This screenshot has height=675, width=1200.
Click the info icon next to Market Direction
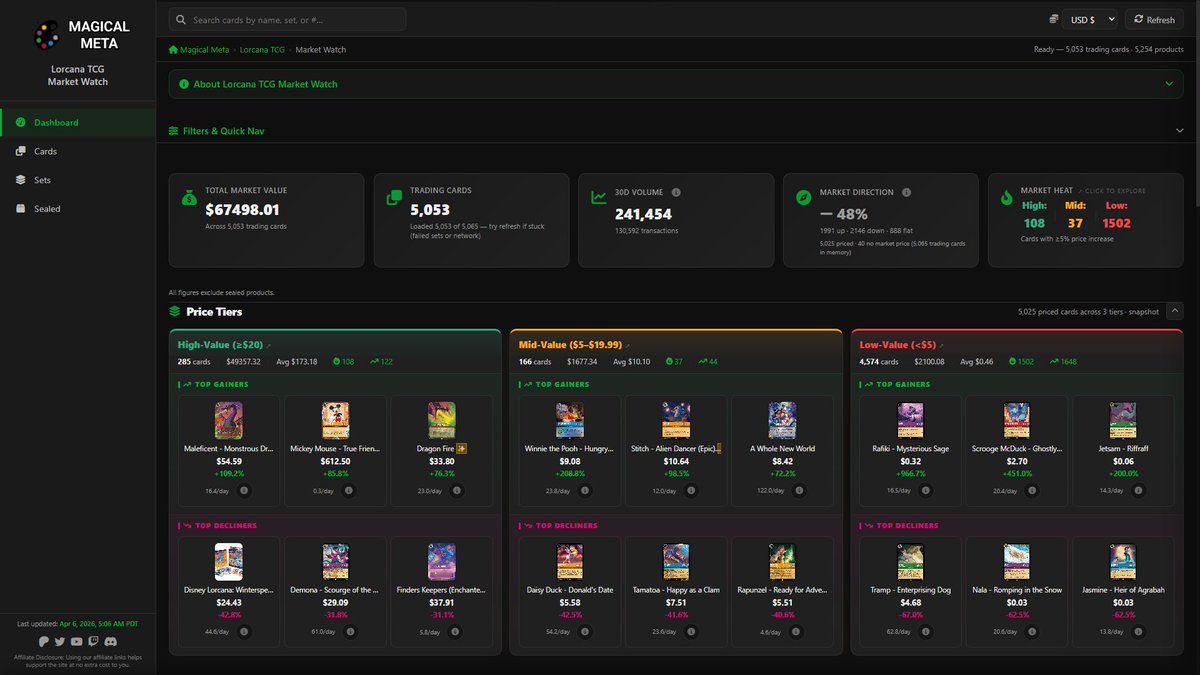point(906,192)
